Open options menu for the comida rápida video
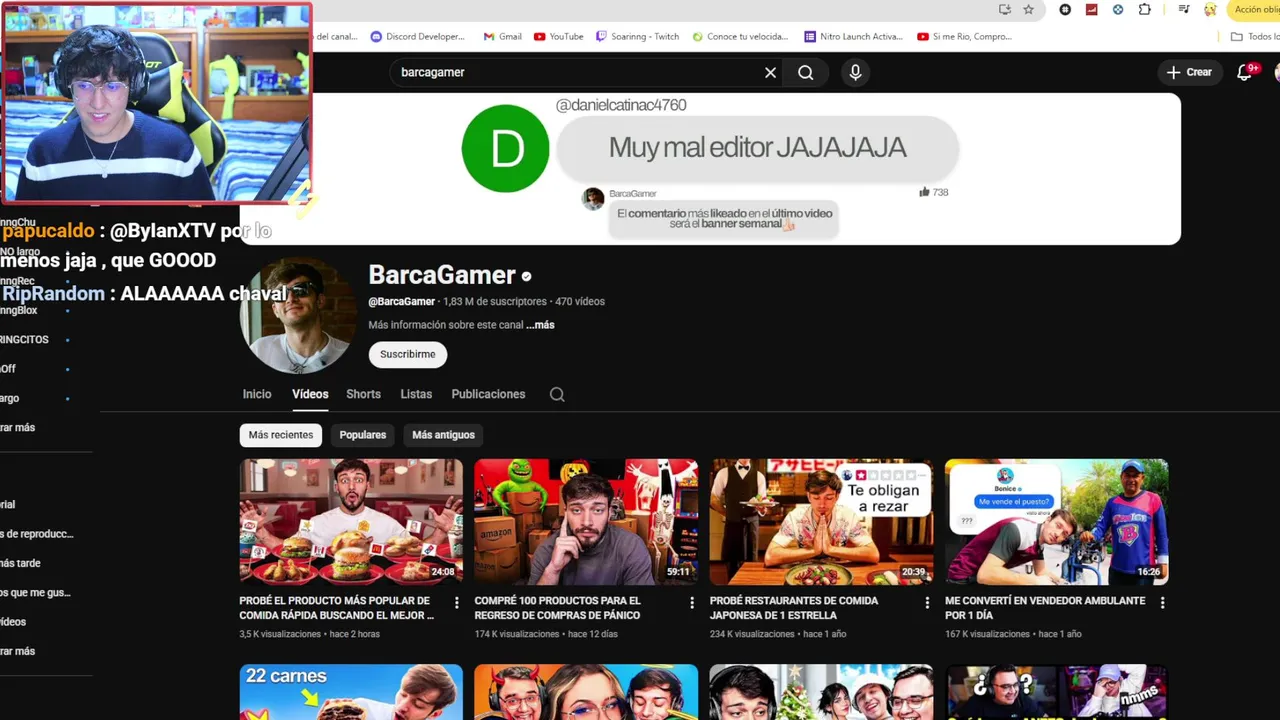This screenshot has height=720, width=1280. point(457,603)
